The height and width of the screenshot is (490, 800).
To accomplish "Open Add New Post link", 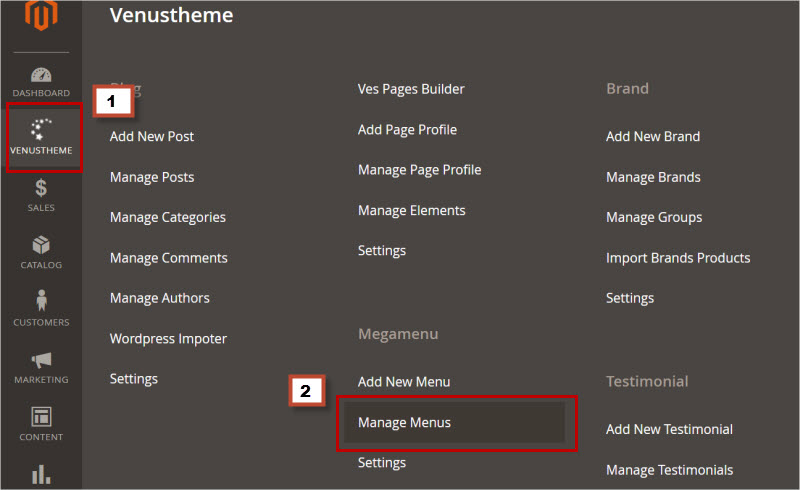I will coord(152,136).
